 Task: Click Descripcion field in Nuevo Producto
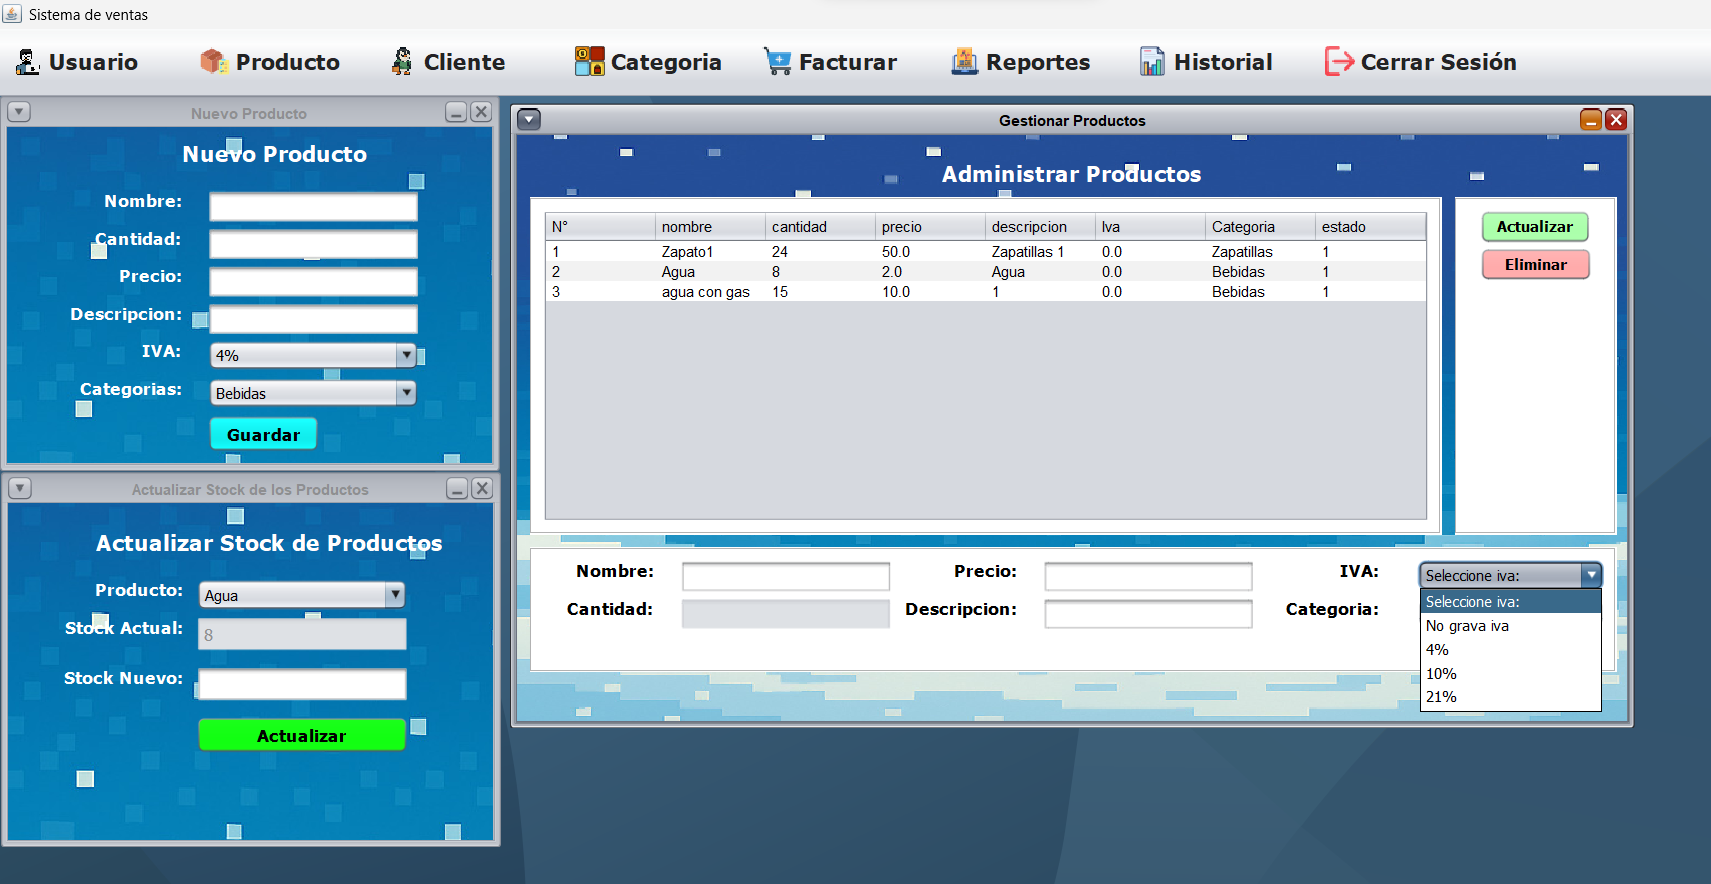(x=313, y=320)
